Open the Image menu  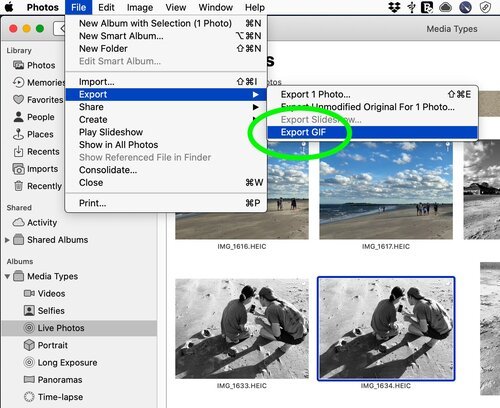pos(140,7)
